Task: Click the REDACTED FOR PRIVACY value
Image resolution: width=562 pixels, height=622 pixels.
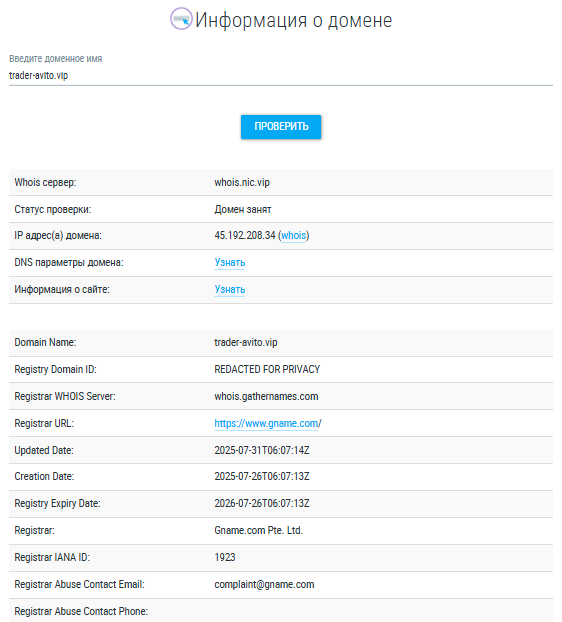Action: (267, 369)
